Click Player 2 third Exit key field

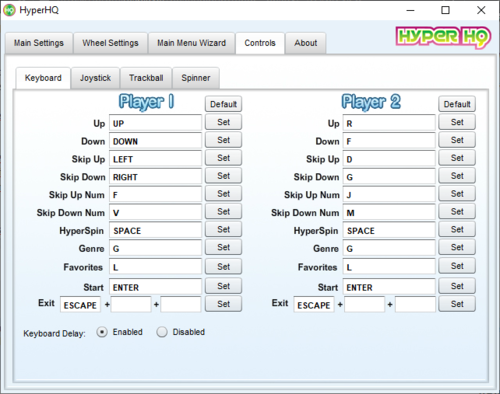pos(415,305)
